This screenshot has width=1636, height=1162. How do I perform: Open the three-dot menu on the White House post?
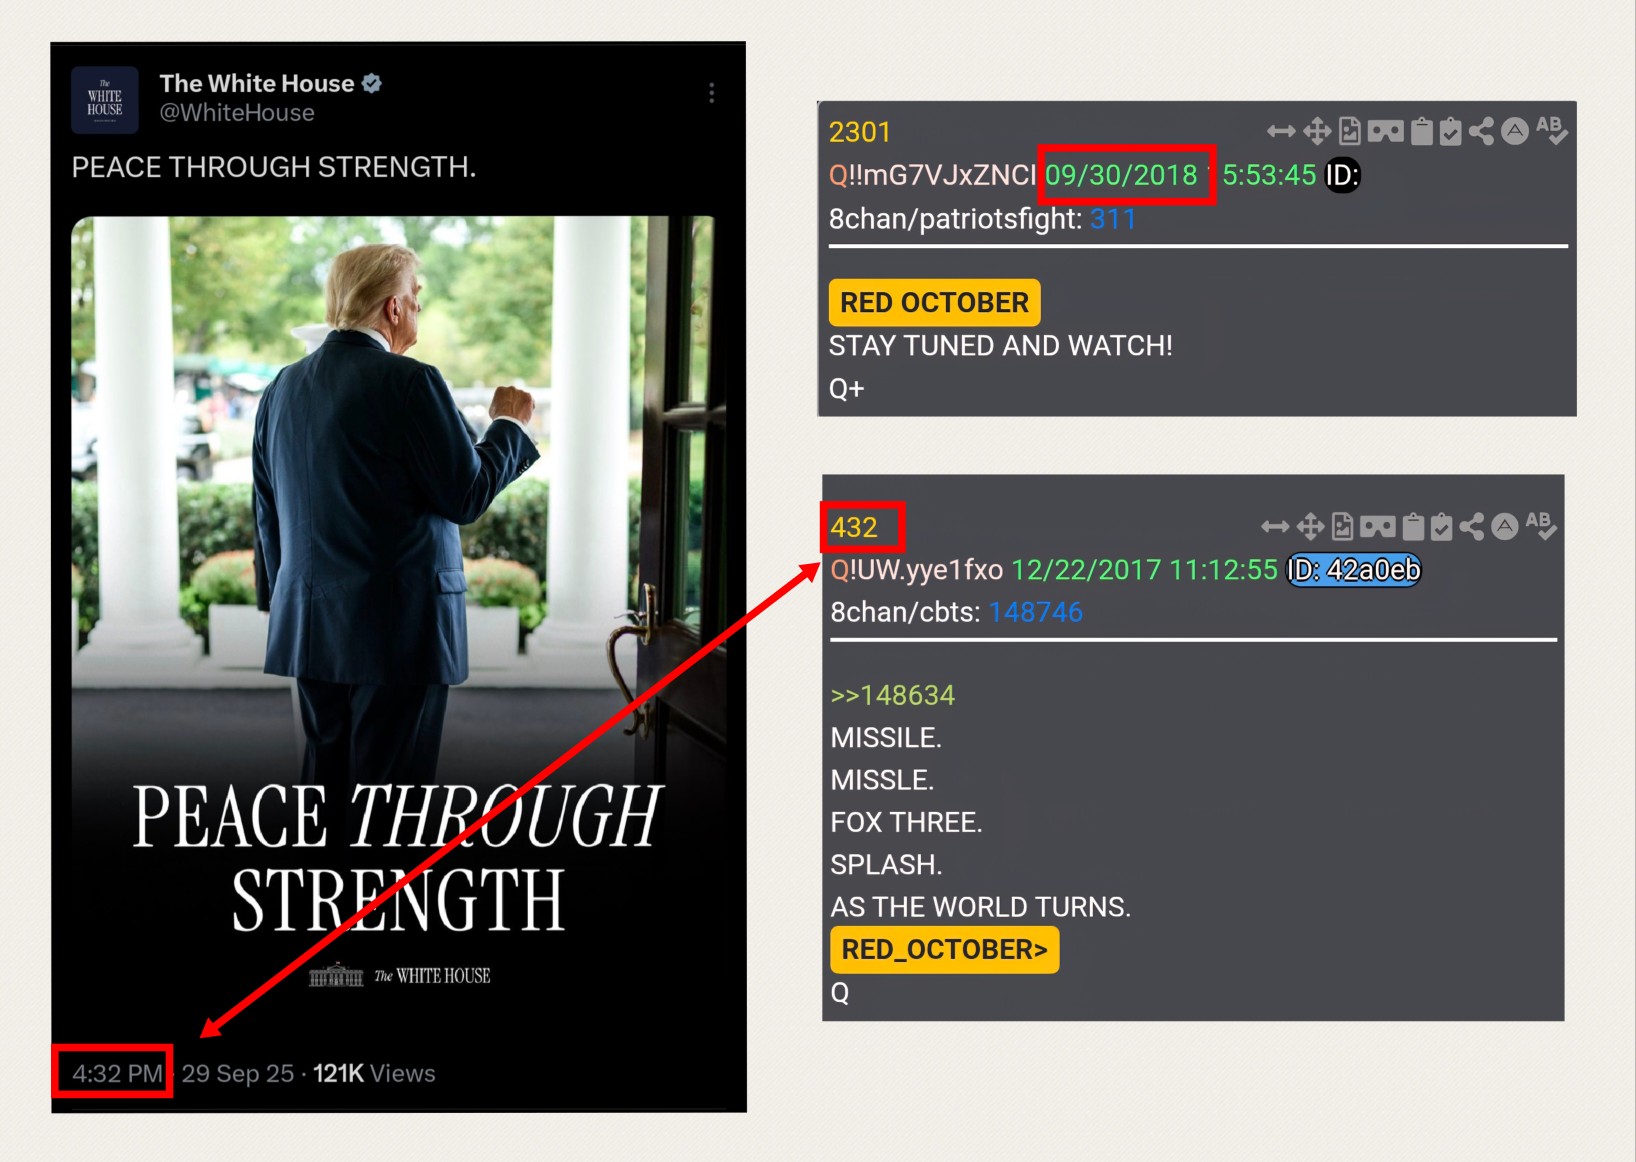pos(711,93)
